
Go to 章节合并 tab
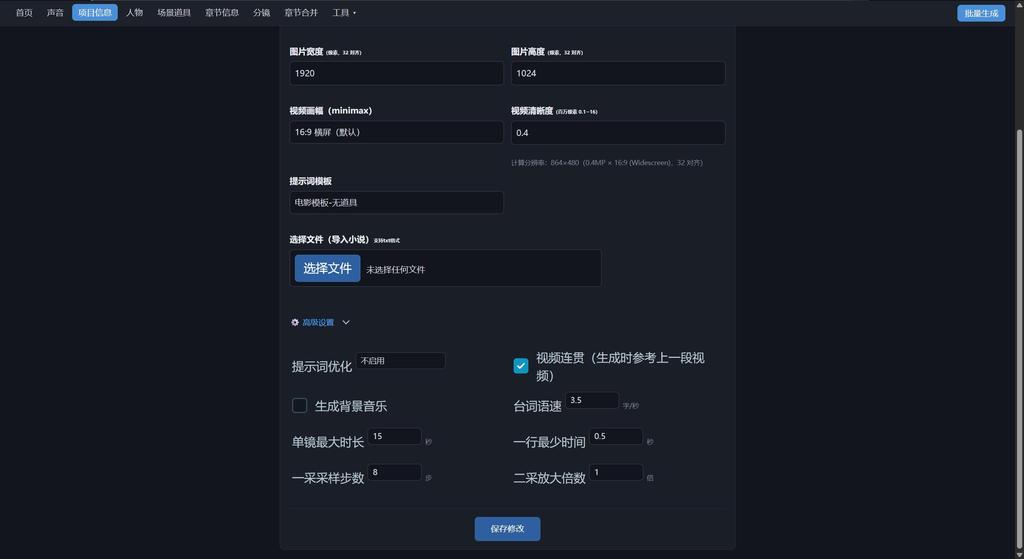click(x=301, y=13)
